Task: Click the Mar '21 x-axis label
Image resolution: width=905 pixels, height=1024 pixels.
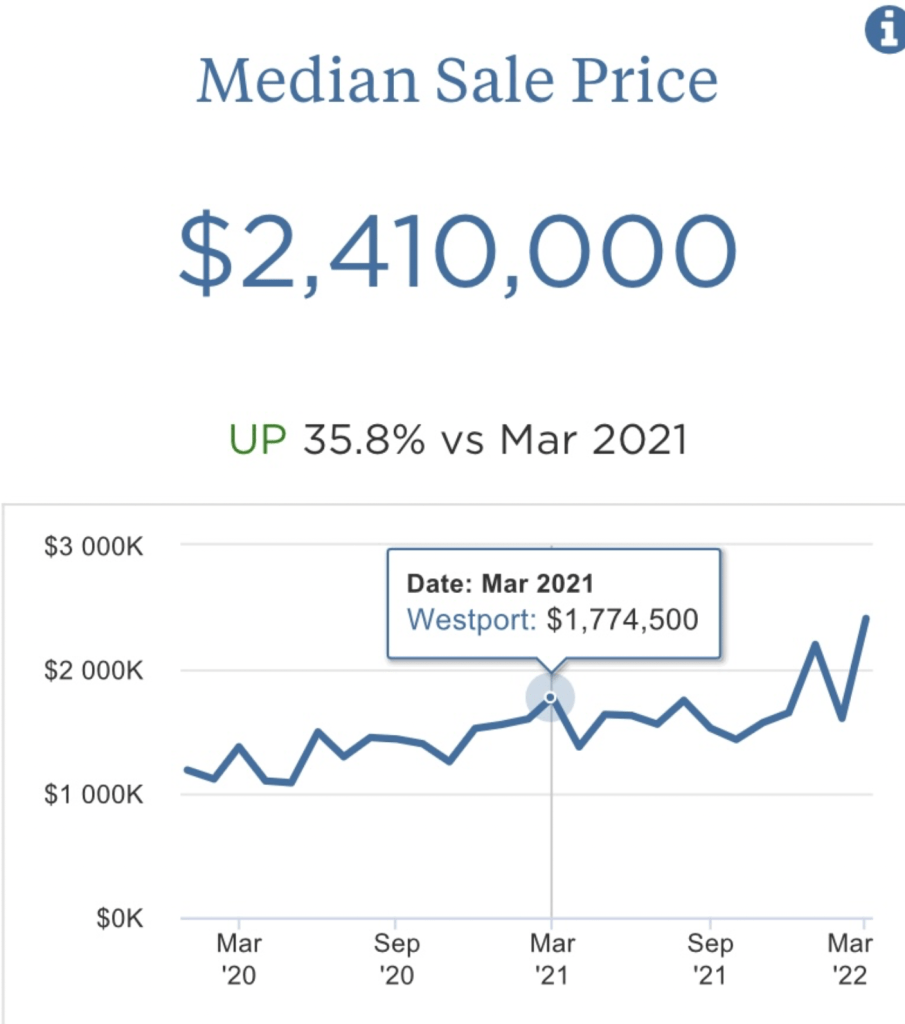Action: (x=552, y=958)
